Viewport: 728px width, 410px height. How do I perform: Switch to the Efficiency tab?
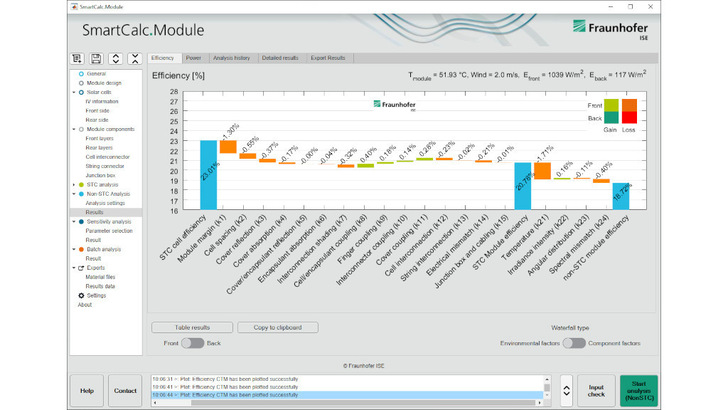[162, 58]
